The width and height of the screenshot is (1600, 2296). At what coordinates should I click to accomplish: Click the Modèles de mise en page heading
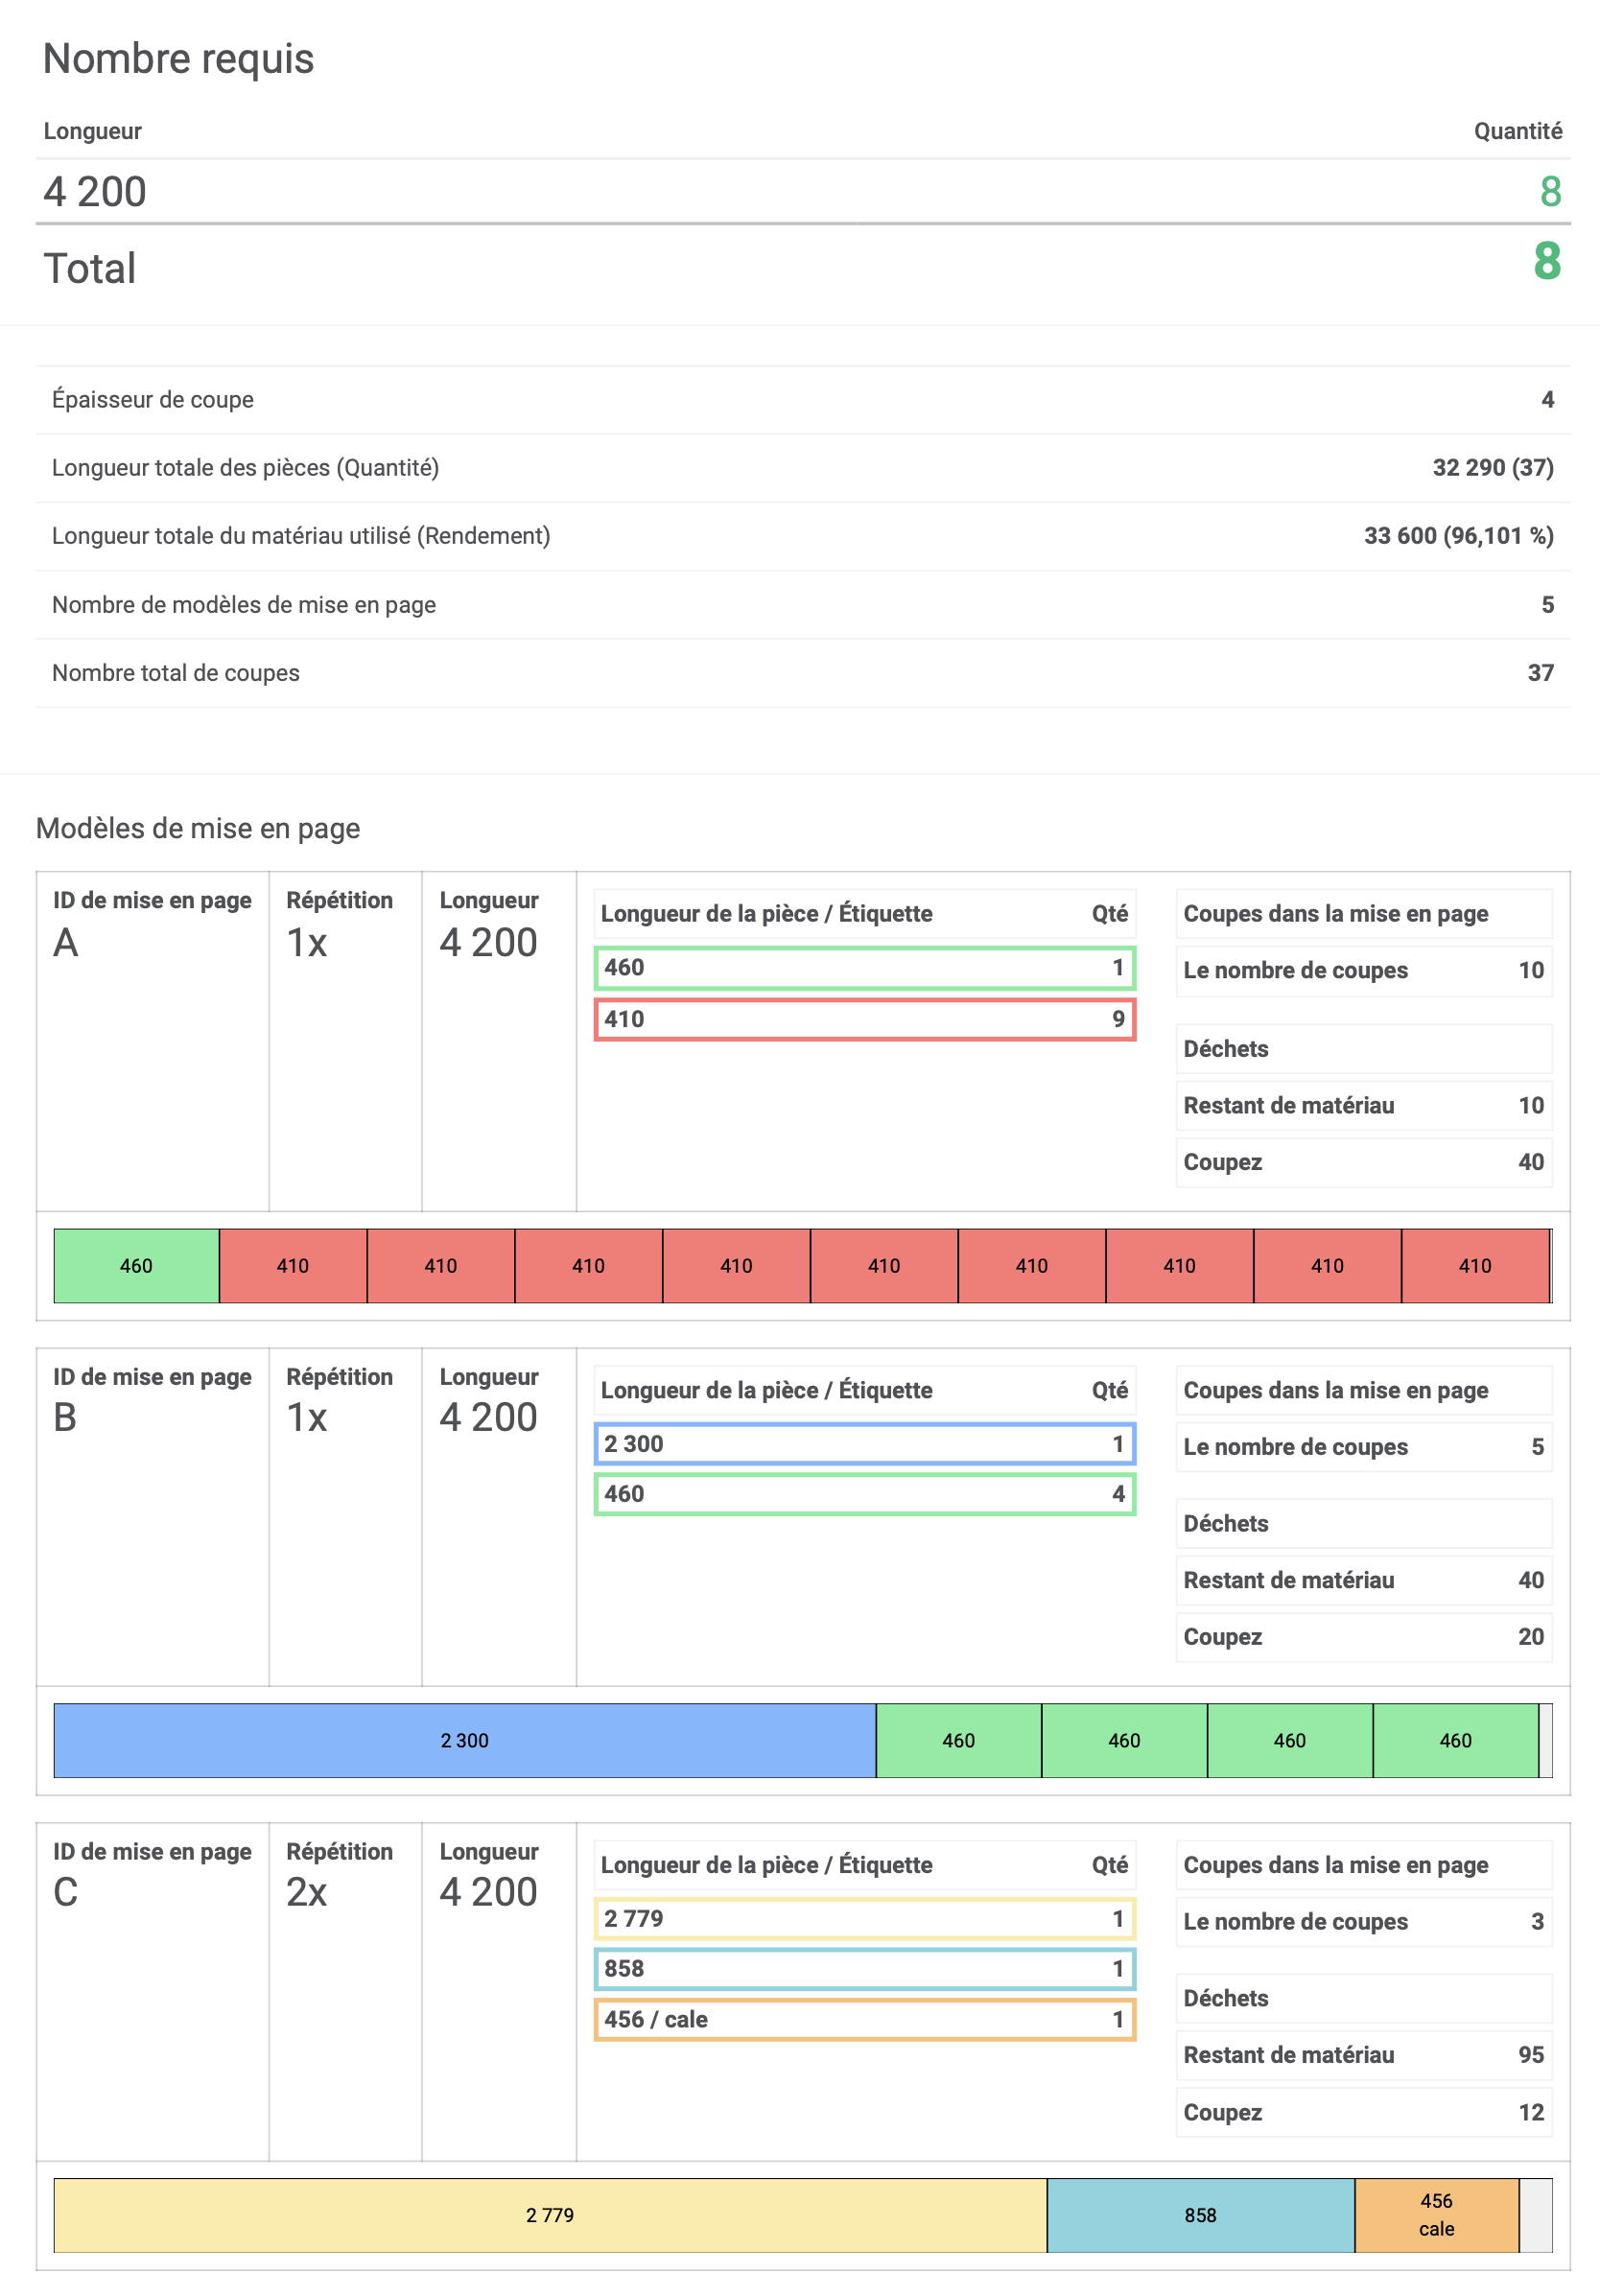tap(198, 828)
